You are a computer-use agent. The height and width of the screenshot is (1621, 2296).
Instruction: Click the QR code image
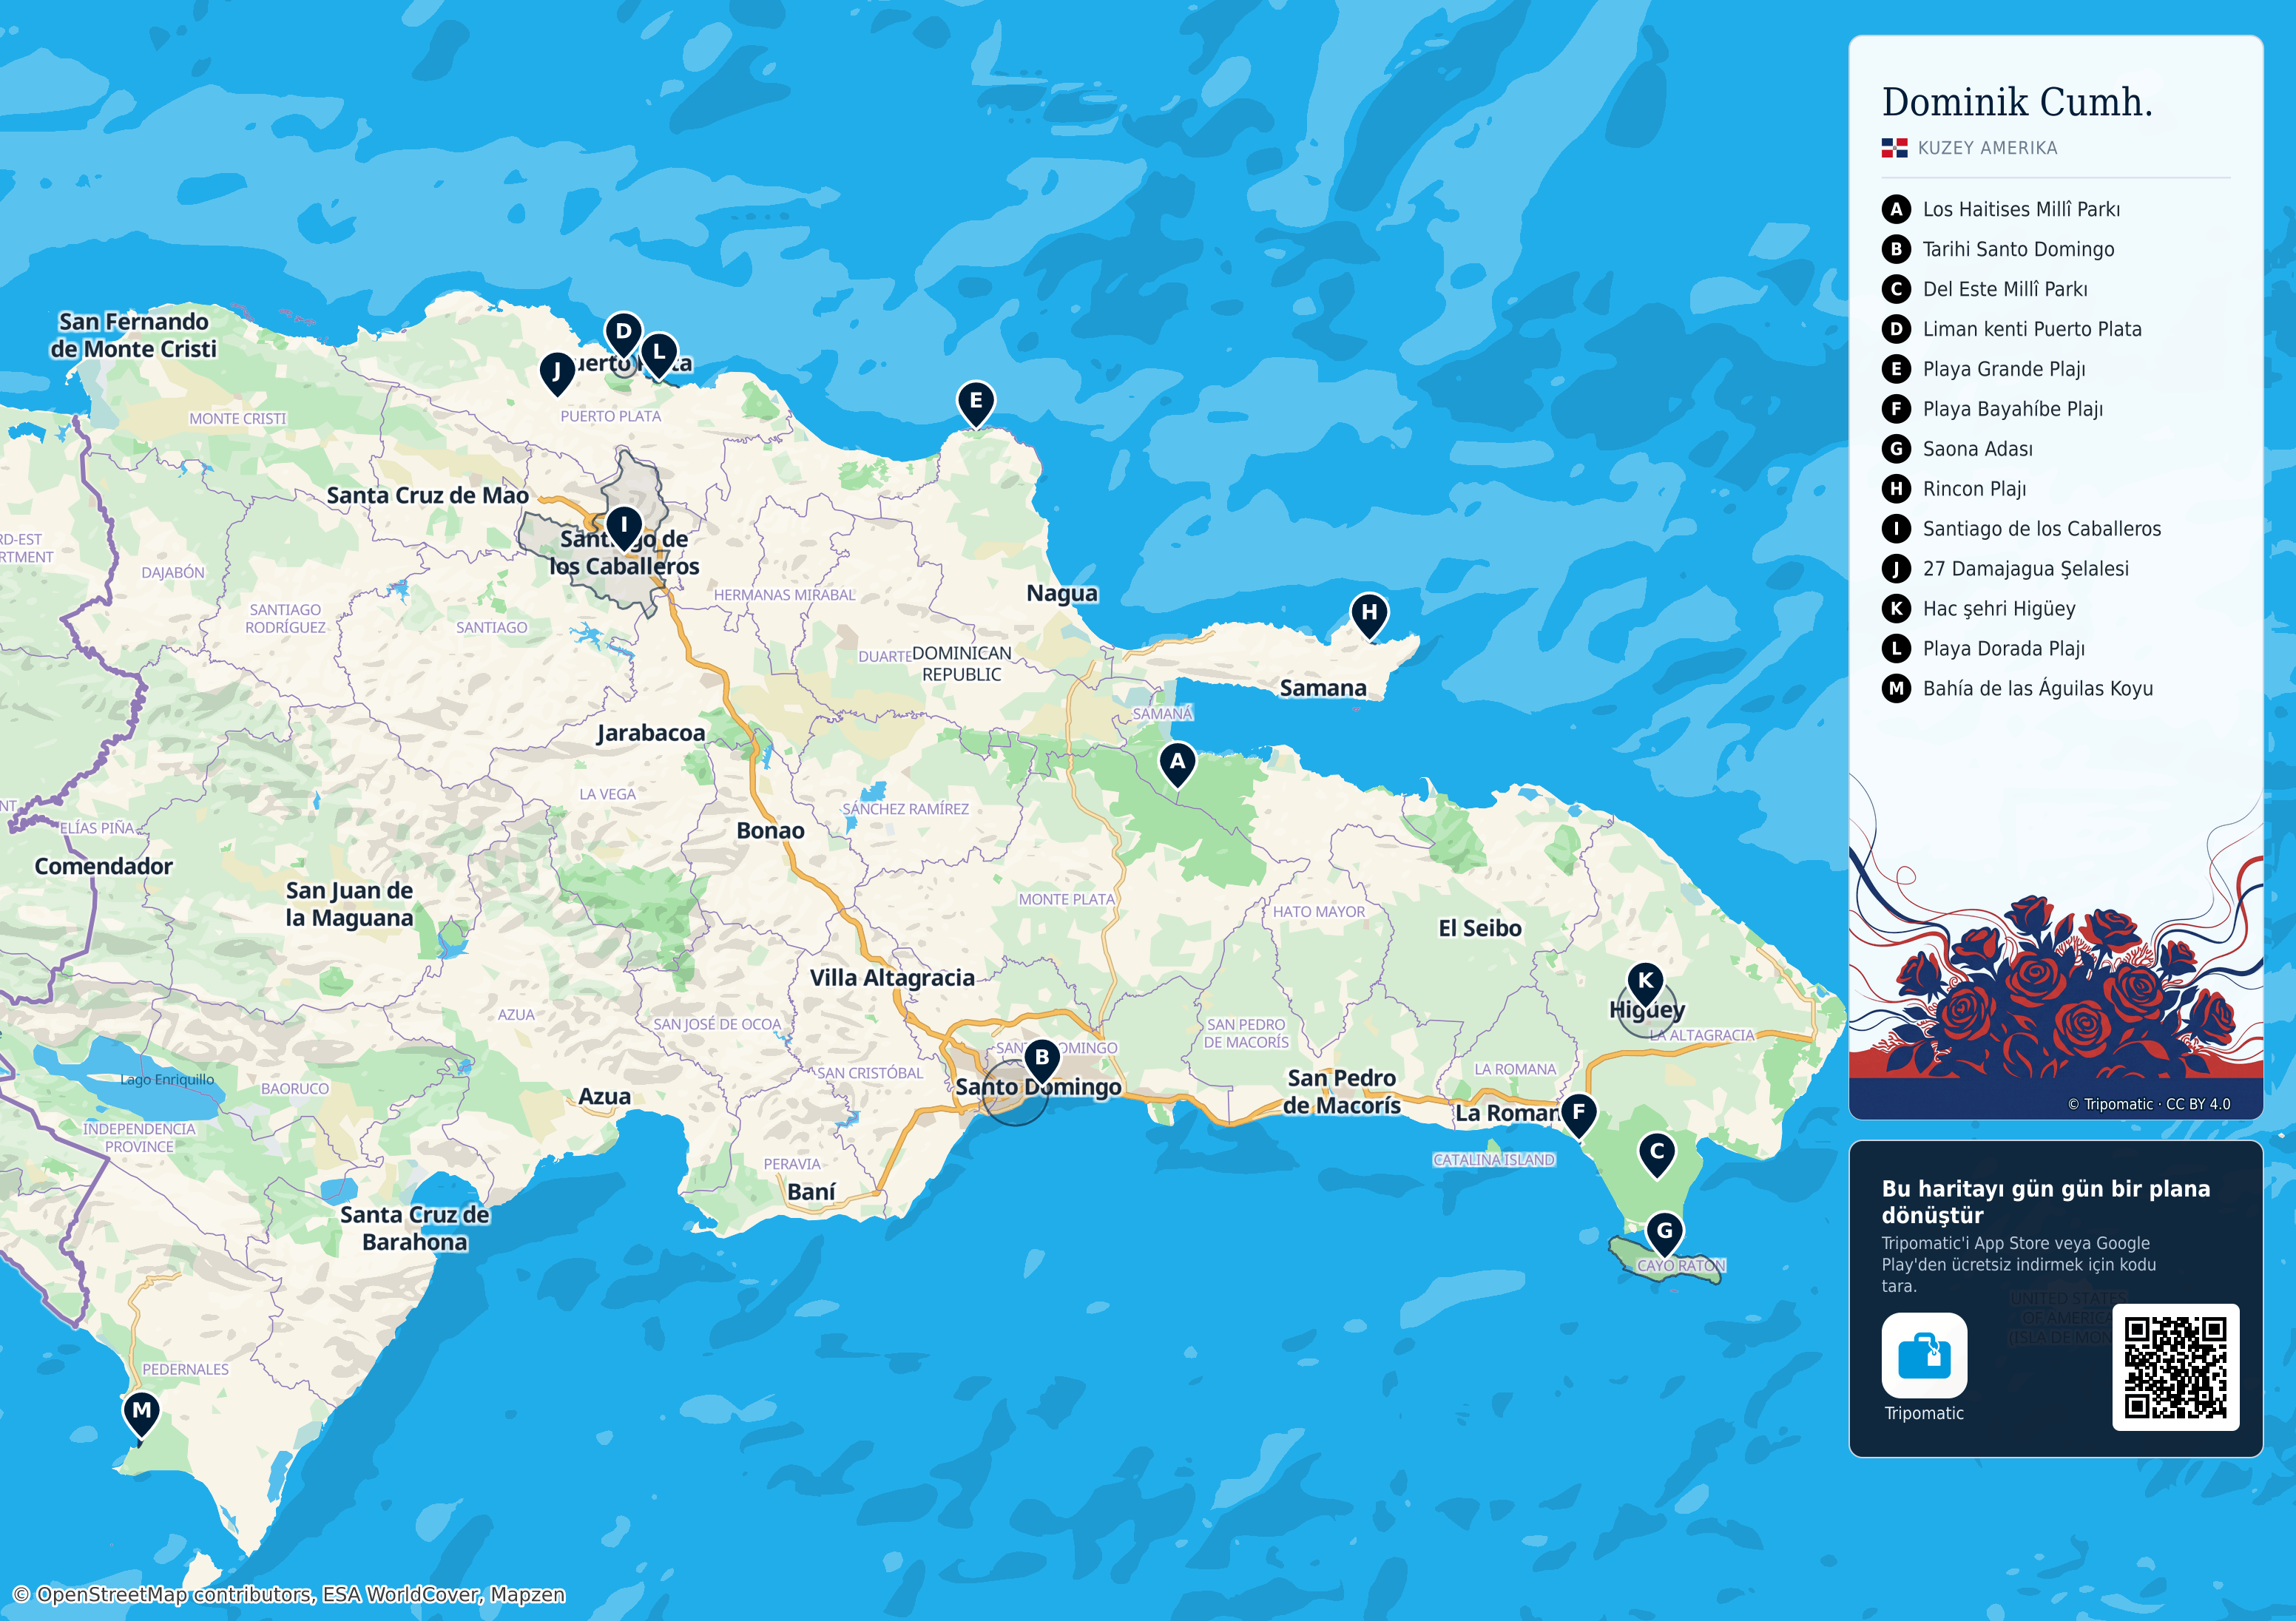coord(2175,1367)
